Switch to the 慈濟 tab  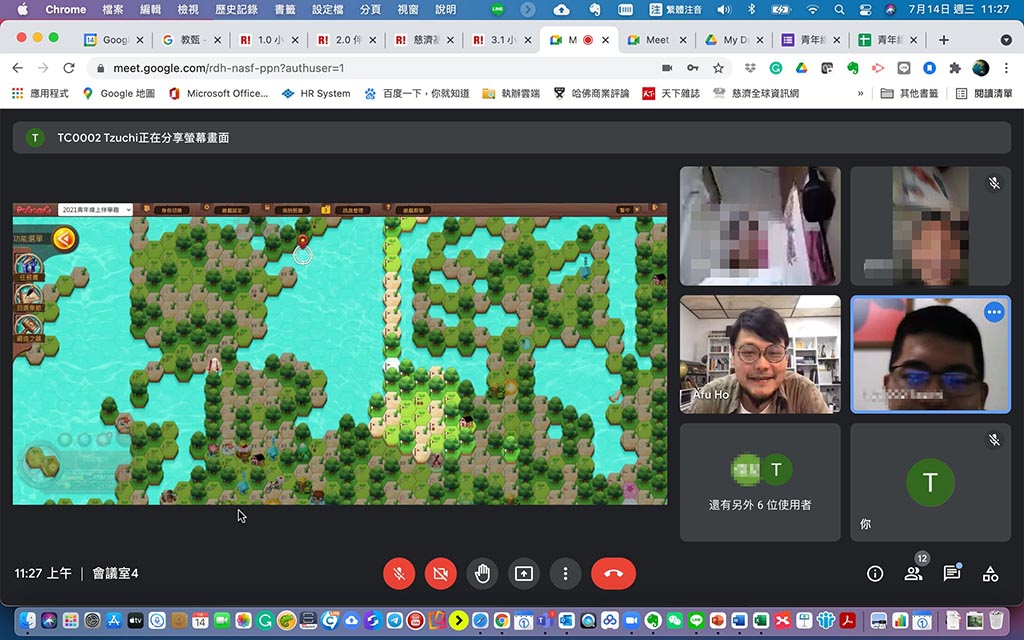point(424,40)
